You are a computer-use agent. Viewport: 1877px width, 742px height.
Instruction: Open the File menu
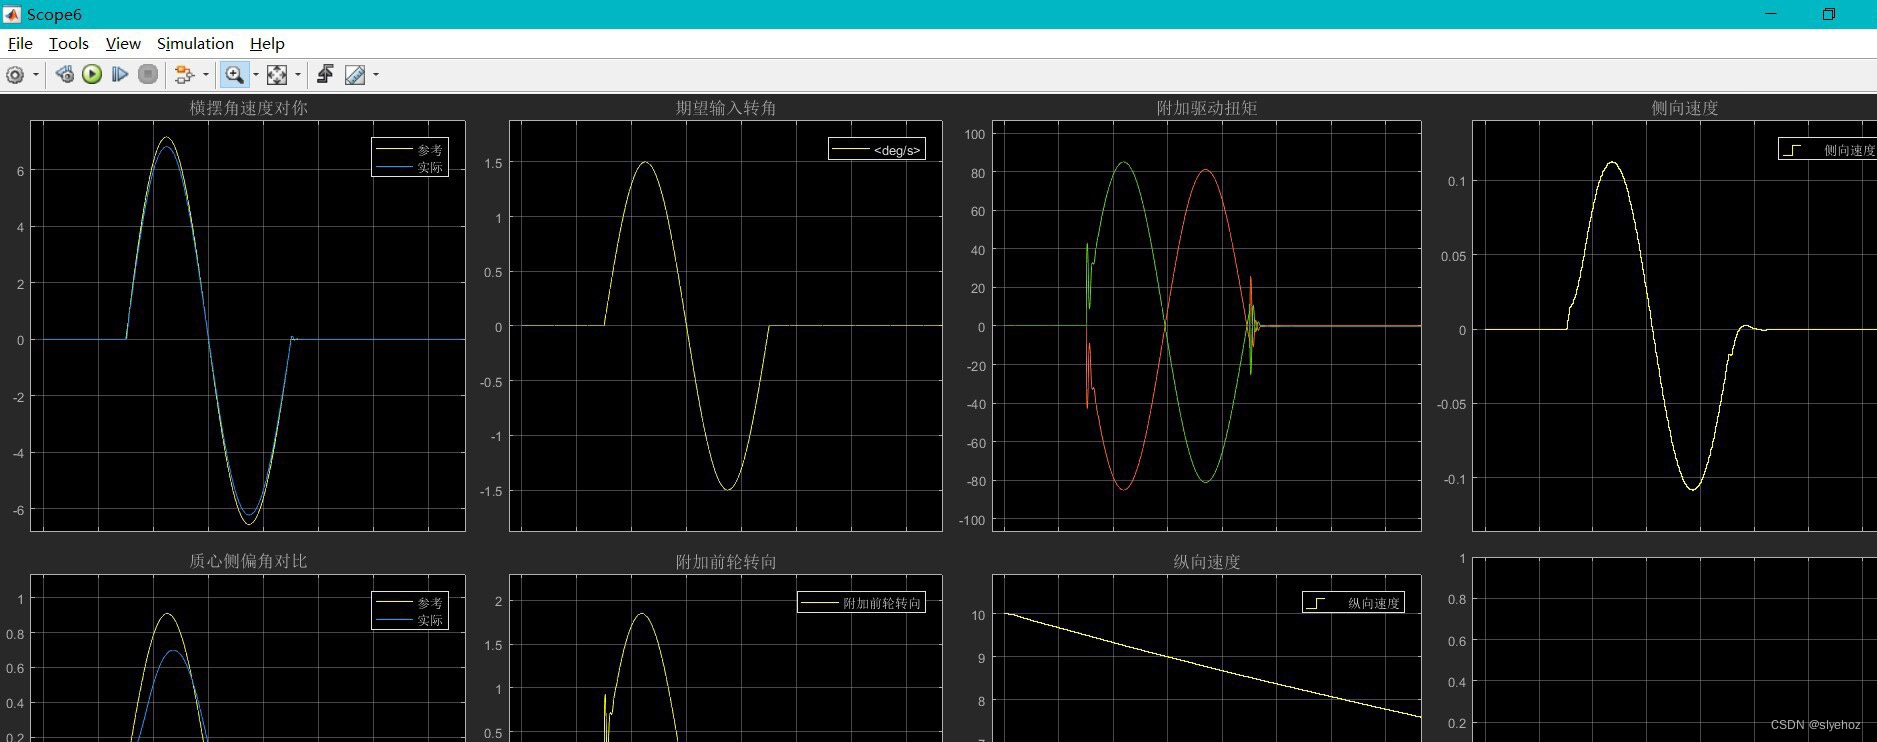click(x=20, y=44)
